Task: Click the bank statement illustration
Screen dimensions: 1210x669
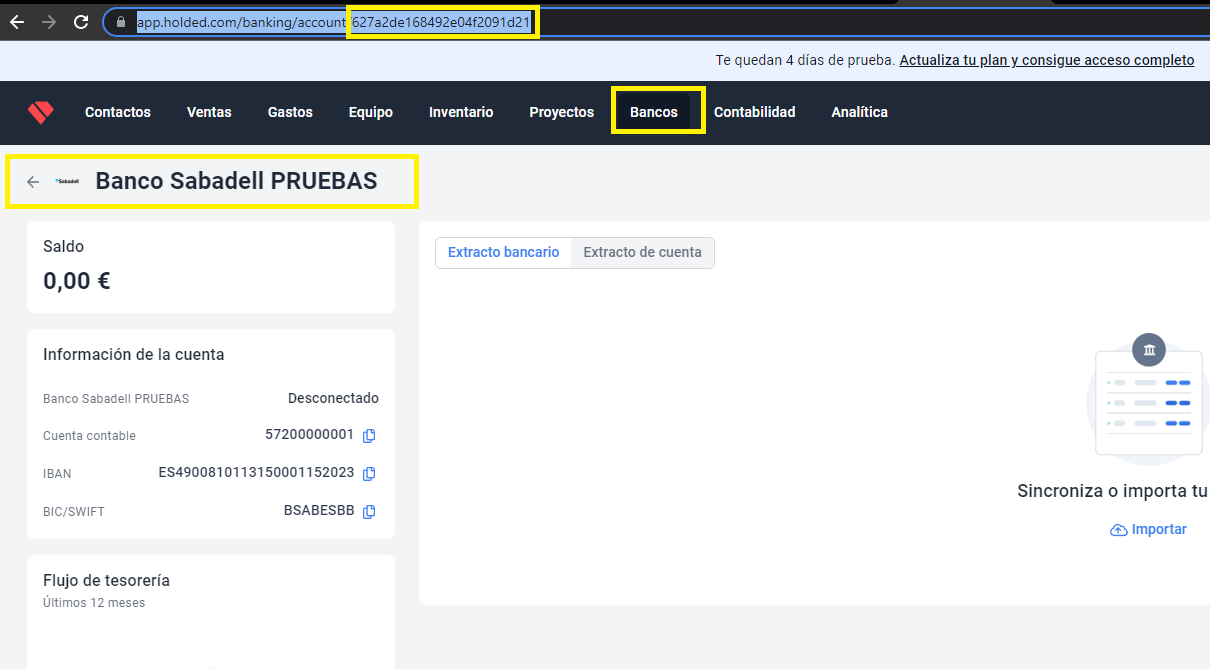Action: [x=1148, y=398]
